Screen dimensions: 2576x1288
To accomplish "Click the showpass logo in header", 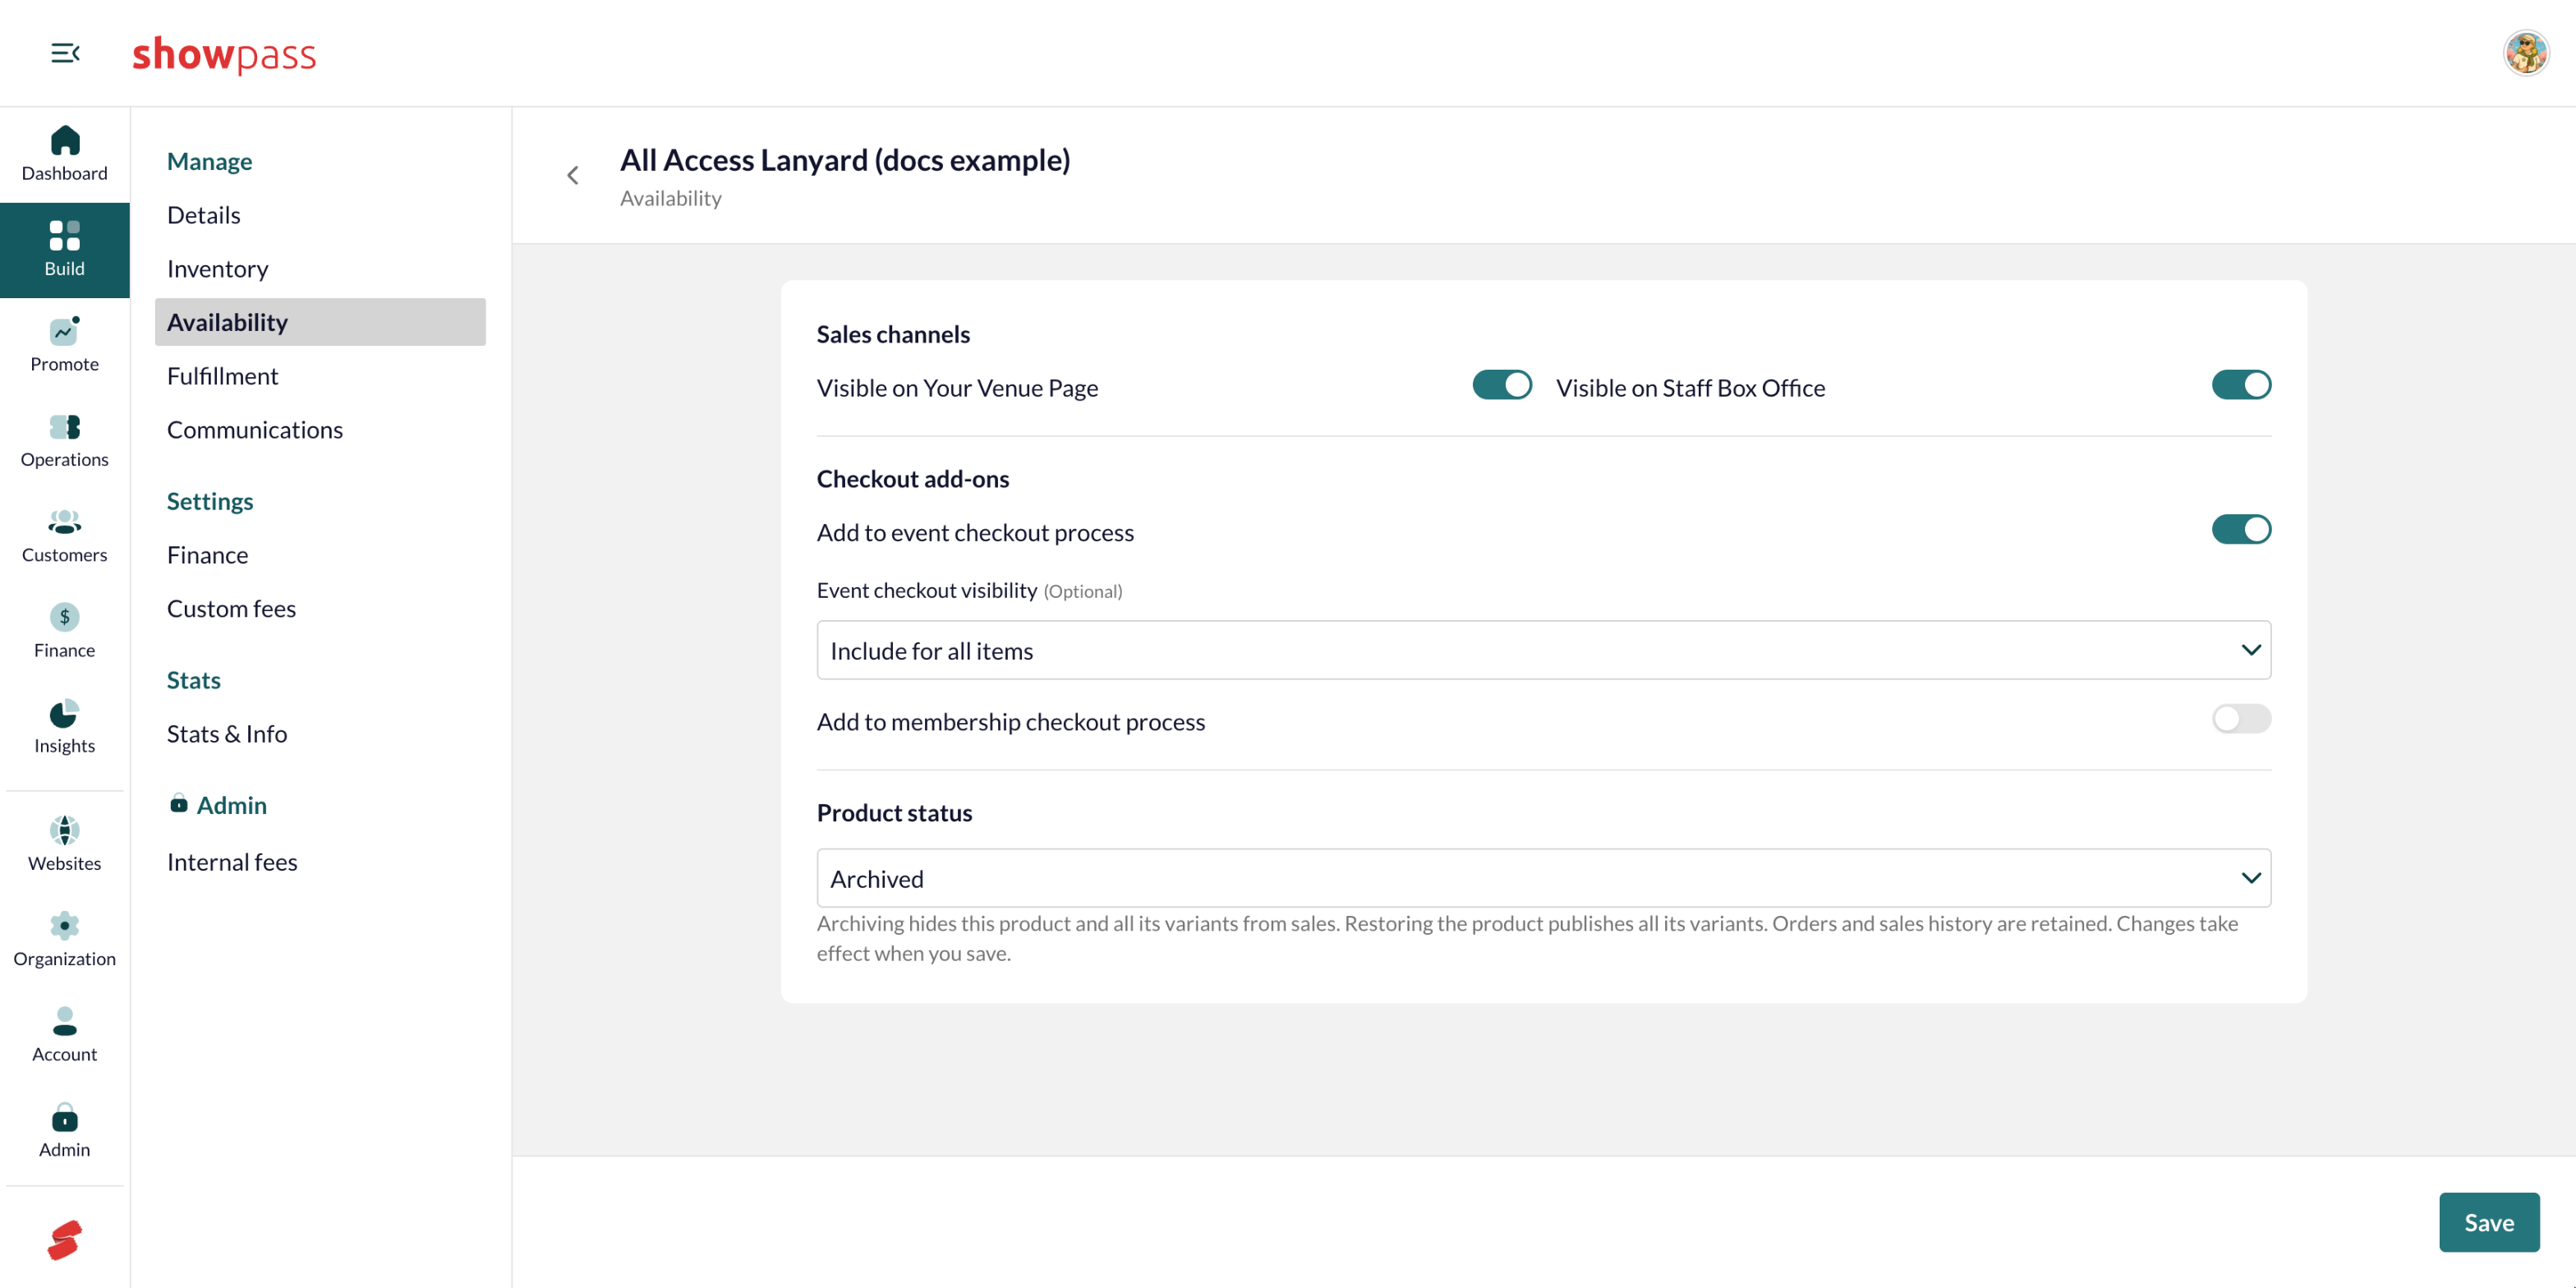I will click(224, 54).
